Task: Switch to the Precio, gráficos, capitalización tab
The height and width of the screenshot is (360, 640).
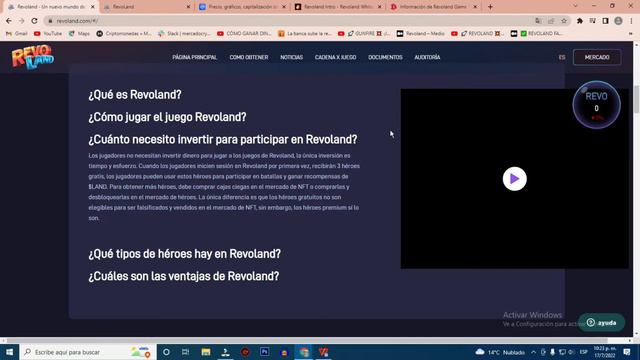Action: click(242, 7)
